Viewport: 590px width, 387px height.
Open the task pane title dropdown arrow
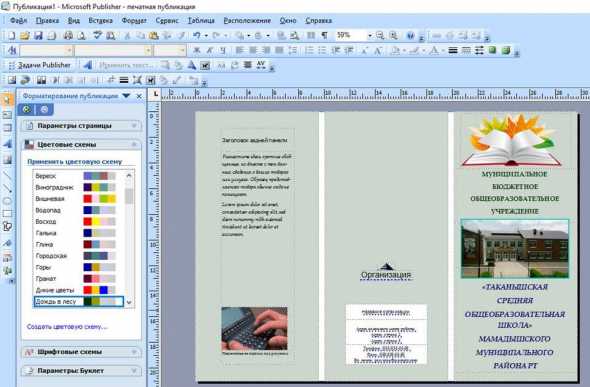tap(126, 96)
